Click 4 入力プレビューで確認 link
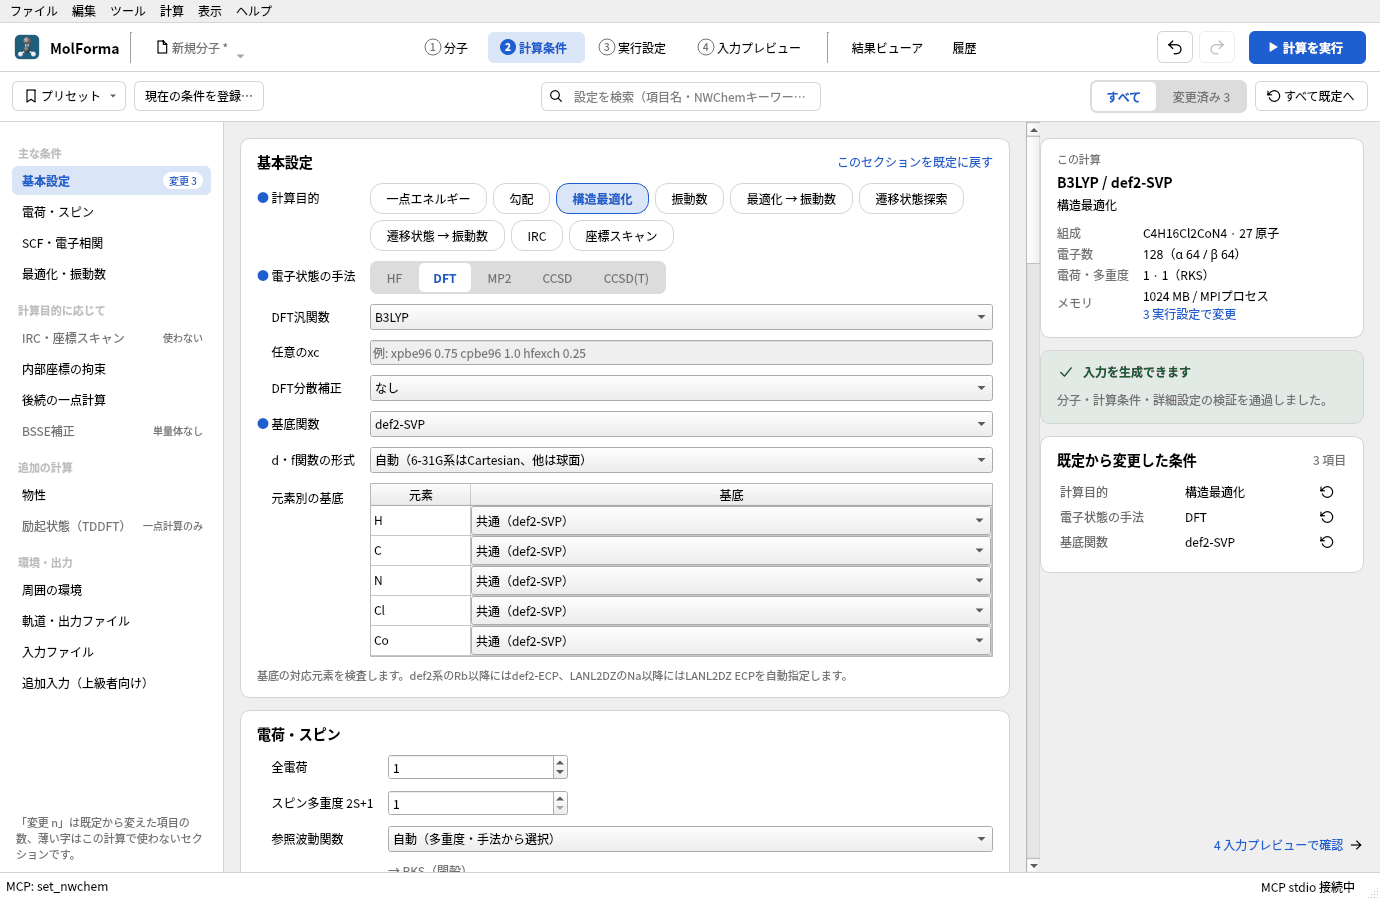 [1288, 845]
